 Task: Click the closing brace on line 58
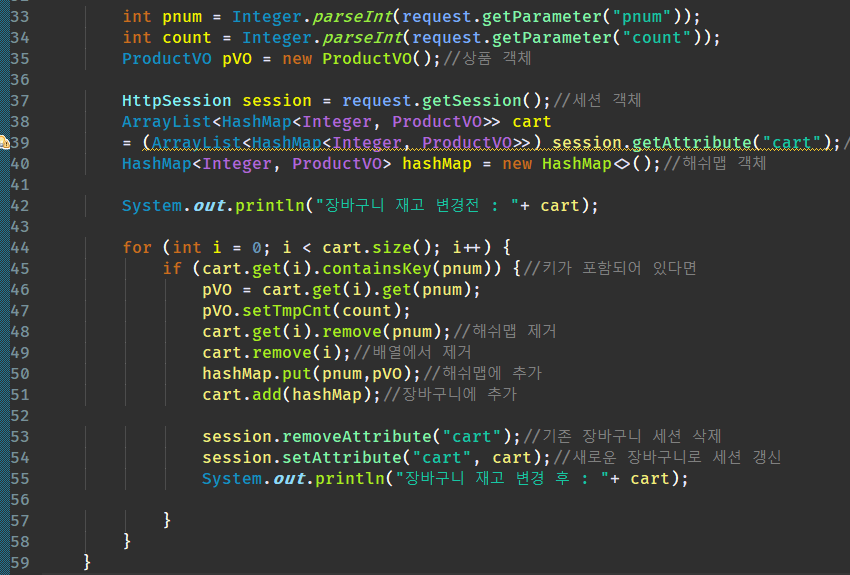click(x=127, y=541)
